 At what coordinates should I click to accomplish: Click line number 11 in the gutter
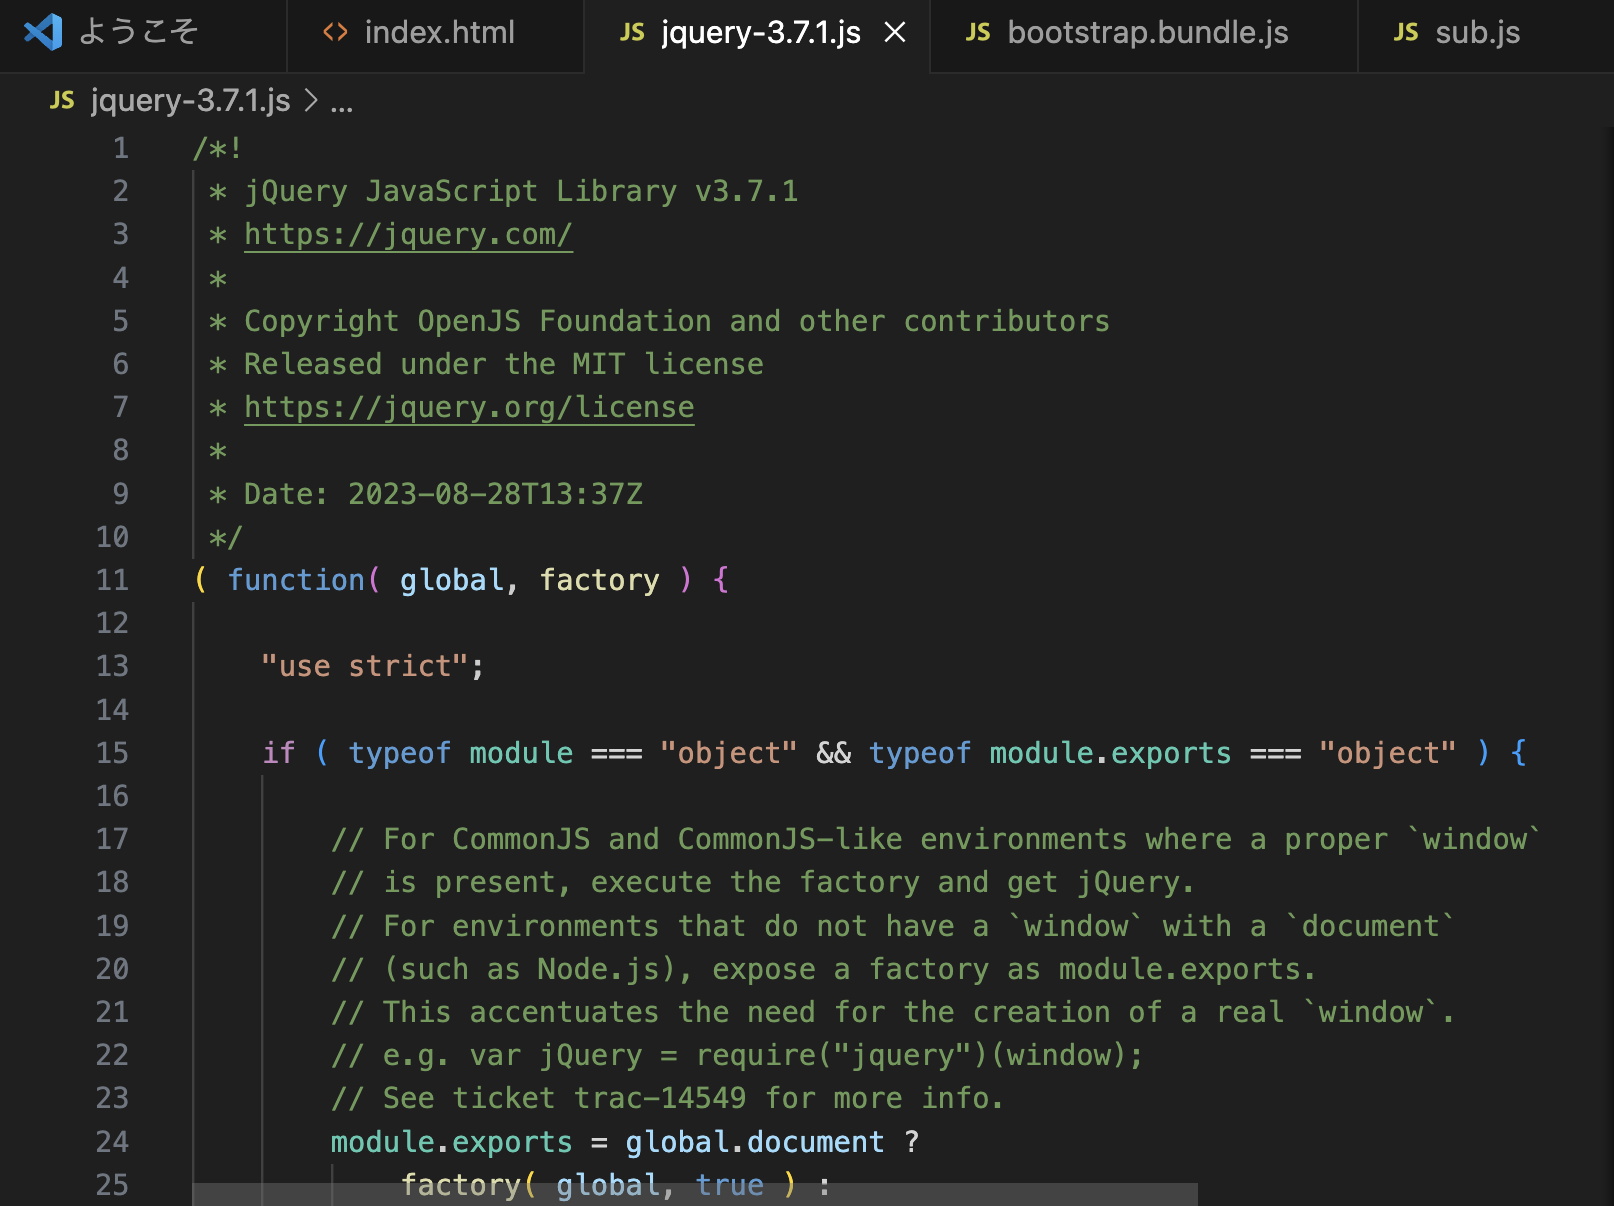[x=113, y=580]
